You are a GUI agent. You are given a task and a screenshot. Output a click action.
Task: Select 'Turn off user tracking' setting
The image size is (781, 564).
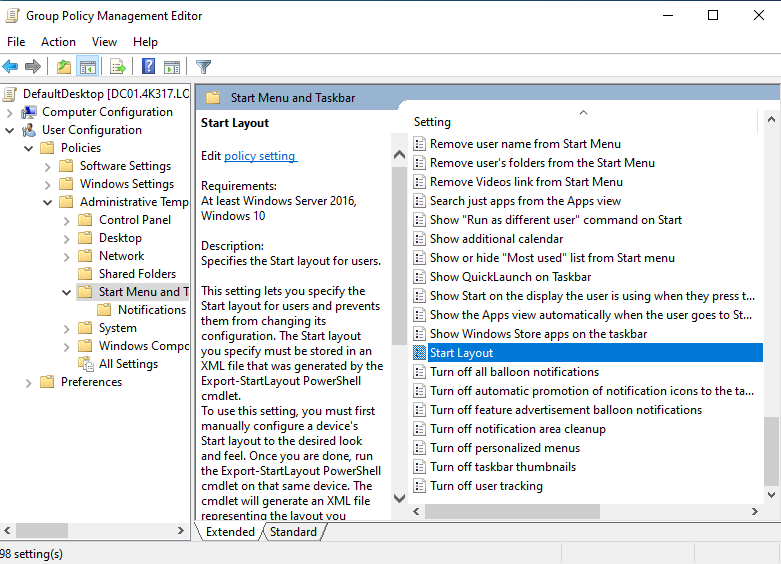(486, 486)
